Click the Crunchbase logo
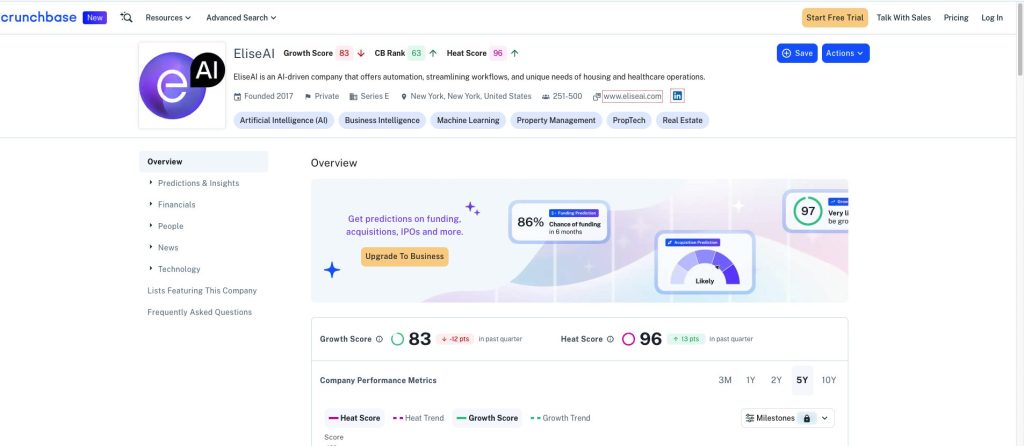The width and height of the screenshot is (1024, 446). tap(39, 18)
